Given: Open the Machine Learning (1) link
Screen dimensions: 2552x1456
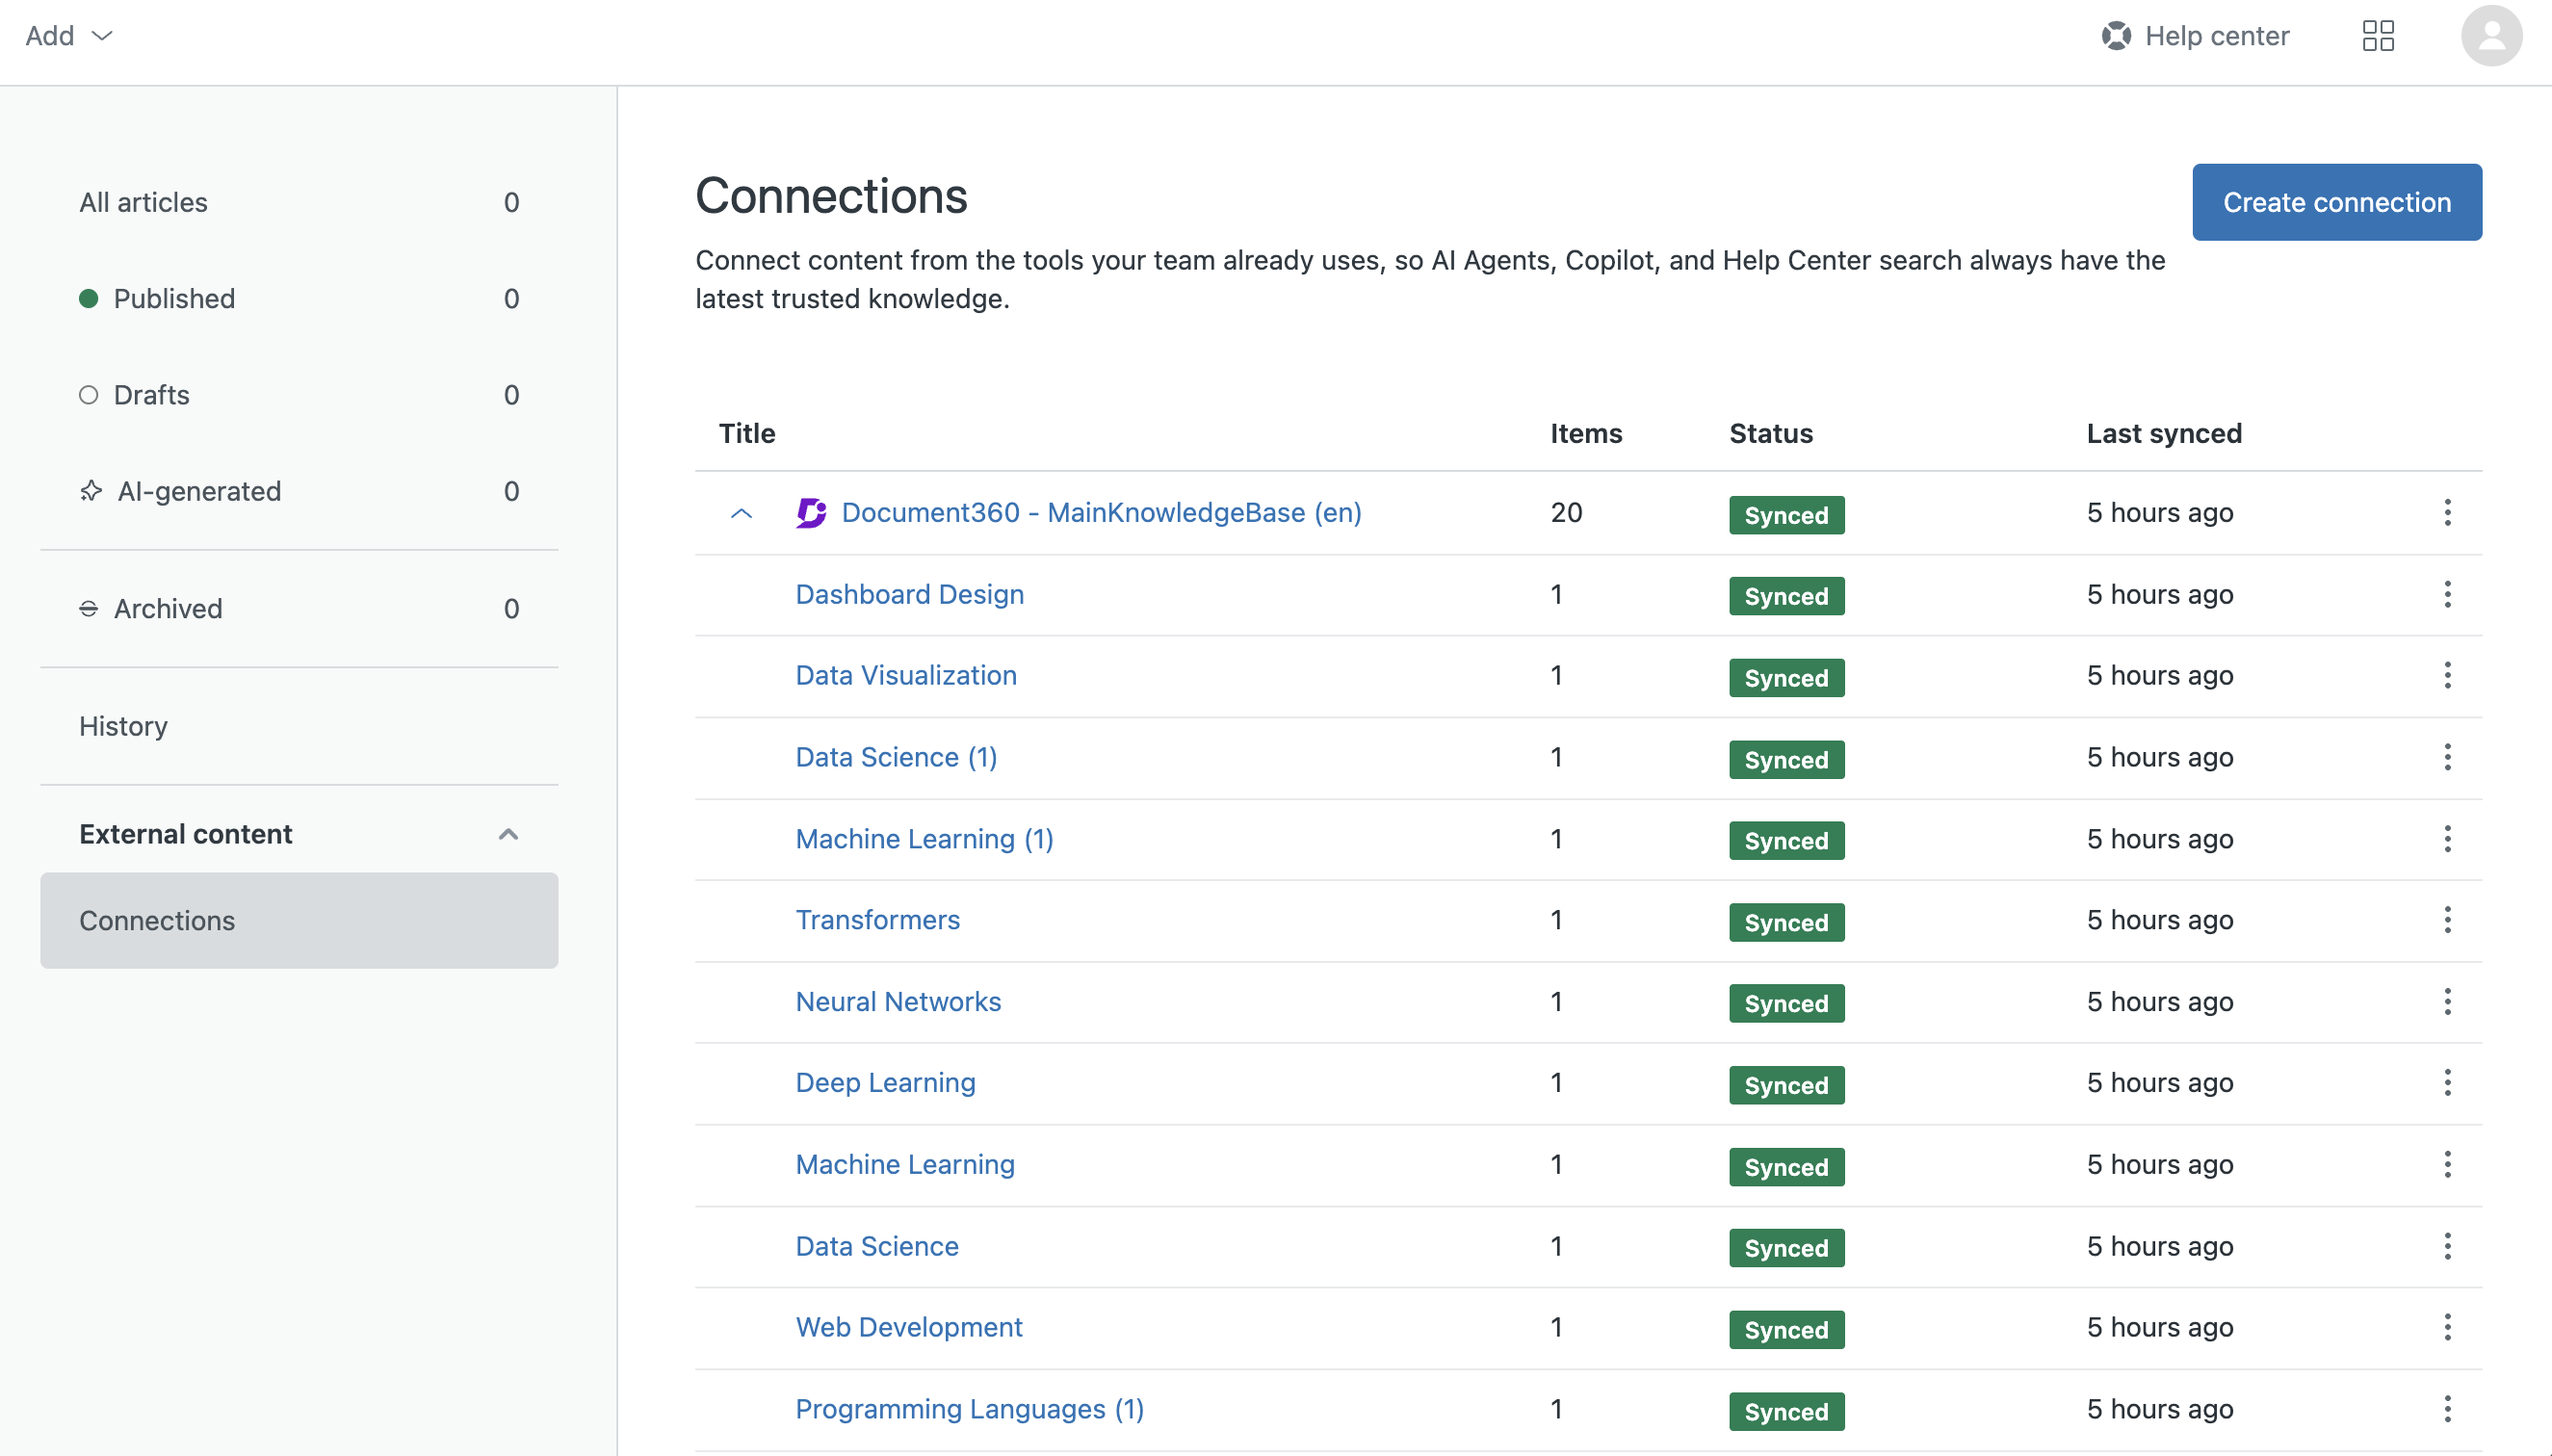Looking at the screenshot, I should [x=923, y=839].
